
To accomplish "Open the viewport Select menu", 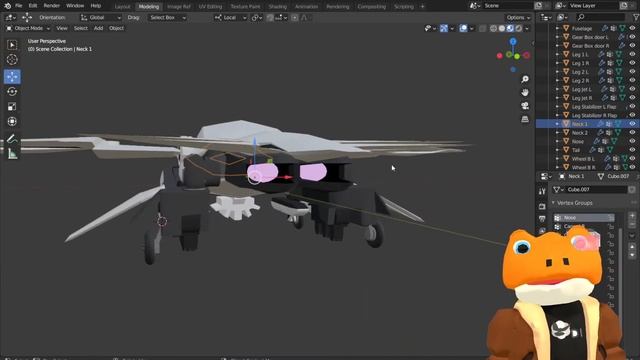I will coord(80,28).
